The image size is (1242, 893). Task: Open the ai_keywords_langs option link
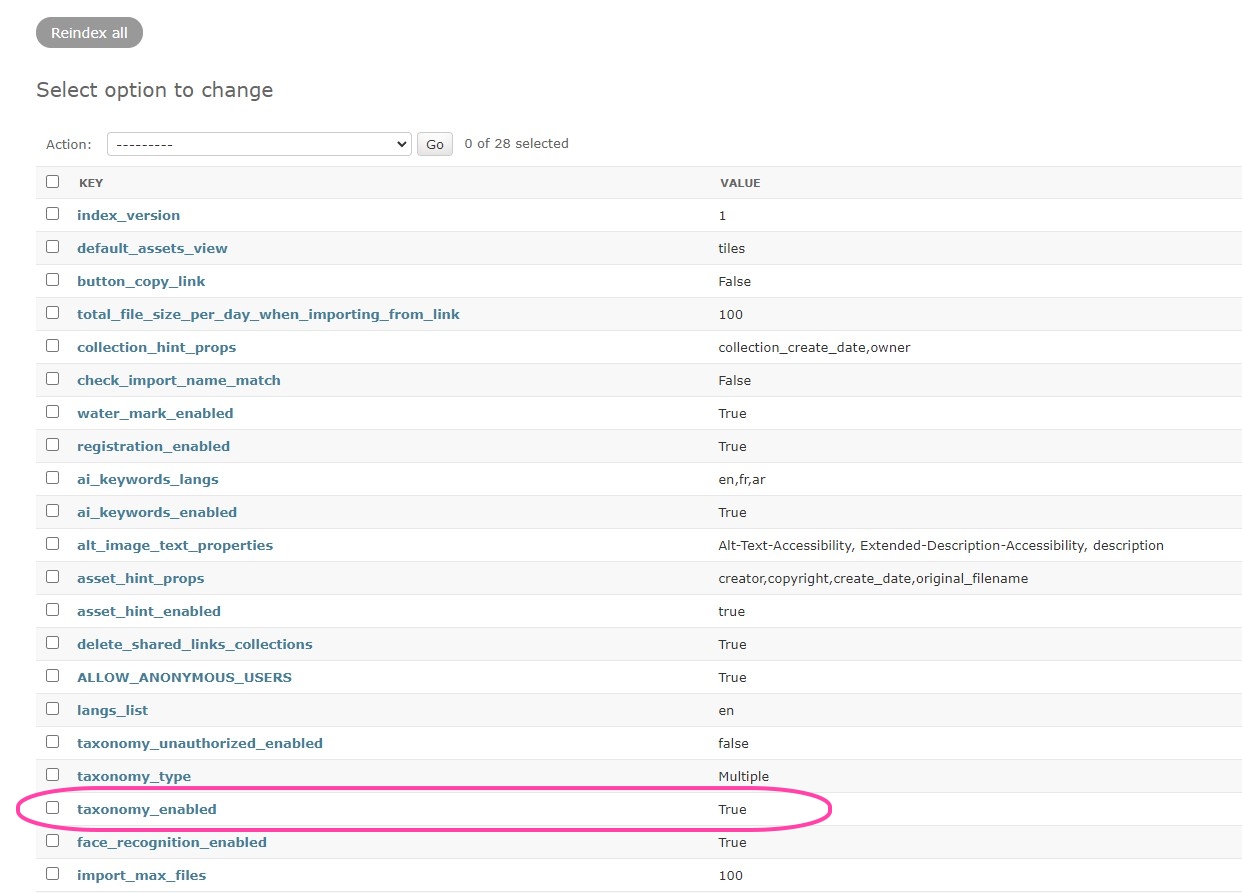coord(148,479)
